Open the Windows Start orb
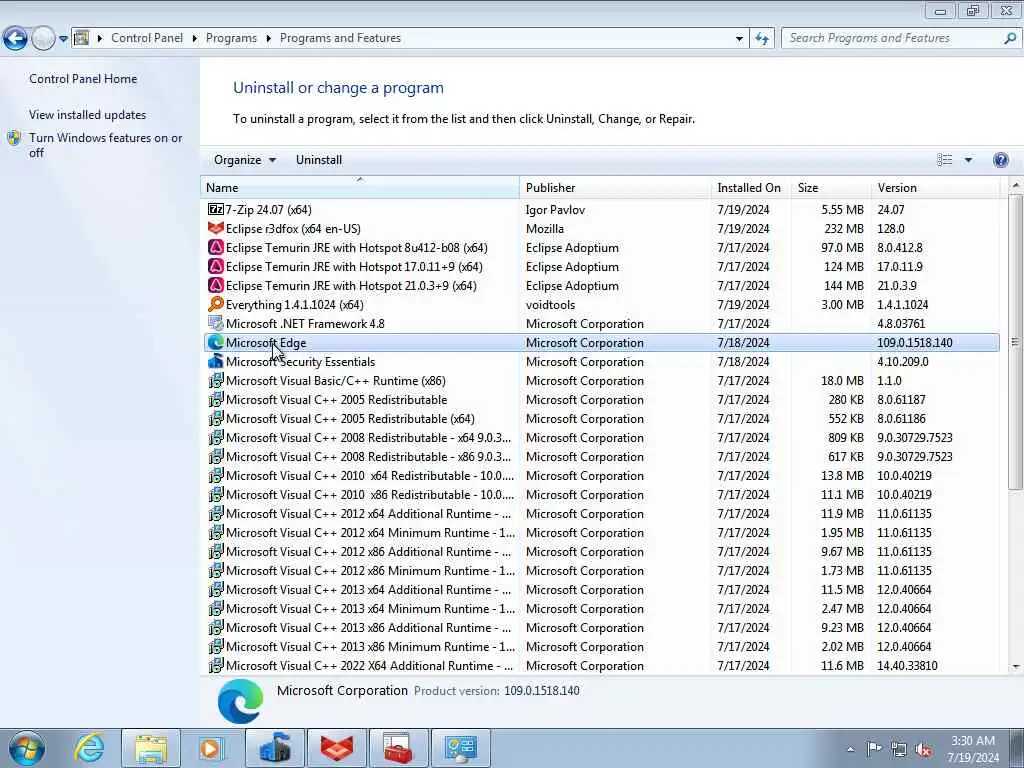The height and width of the screenshot is (768, 1024). (x=27, y=748)
